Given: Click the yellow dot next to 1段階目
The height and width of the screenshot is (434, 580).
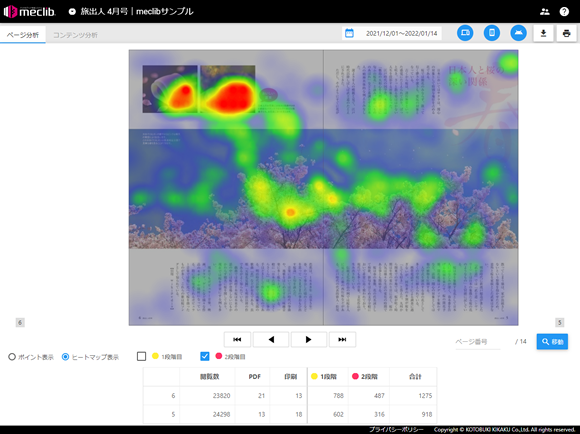Looking at the screenshot, I should [155, 356].
